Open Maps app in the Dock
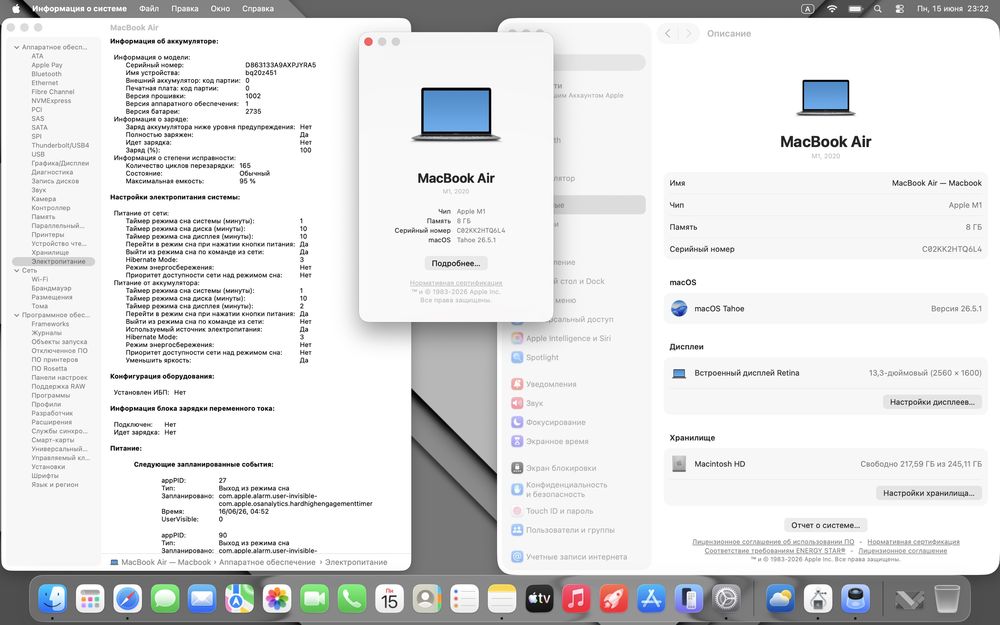The height and width of the screenshot is (625, 1000). pos(240,598)
